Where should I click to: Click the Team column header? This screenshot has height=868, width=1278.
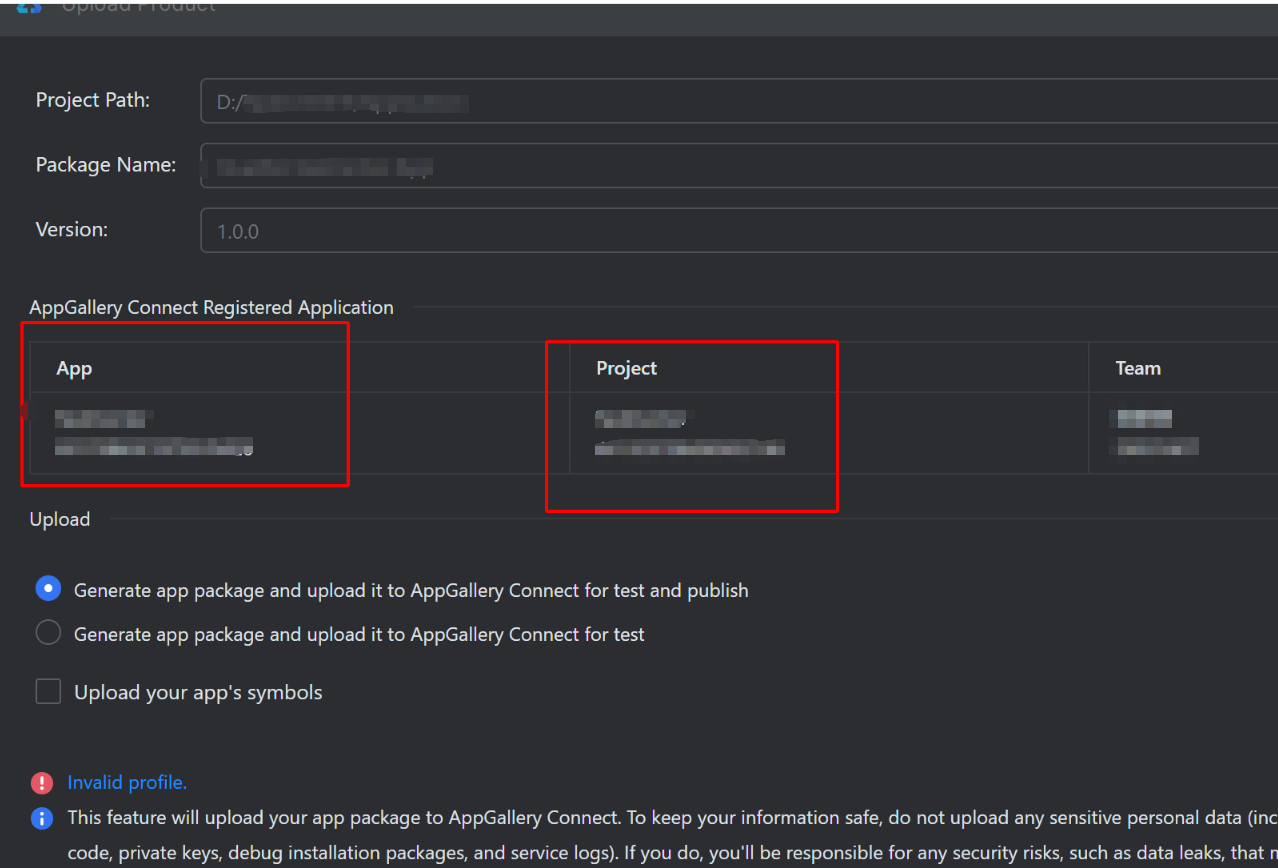1138,369
